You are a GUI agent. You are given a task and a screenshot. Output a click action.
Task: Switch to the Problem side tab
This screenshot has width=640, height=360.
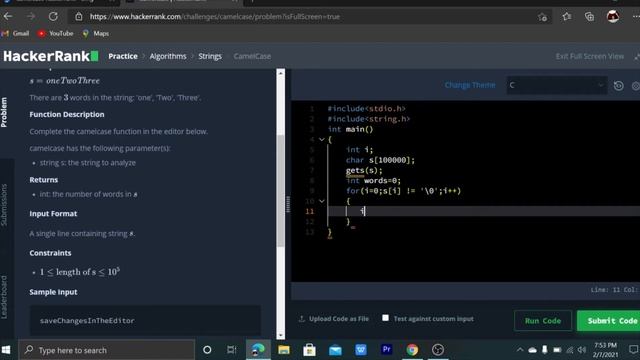pos(4,112)
